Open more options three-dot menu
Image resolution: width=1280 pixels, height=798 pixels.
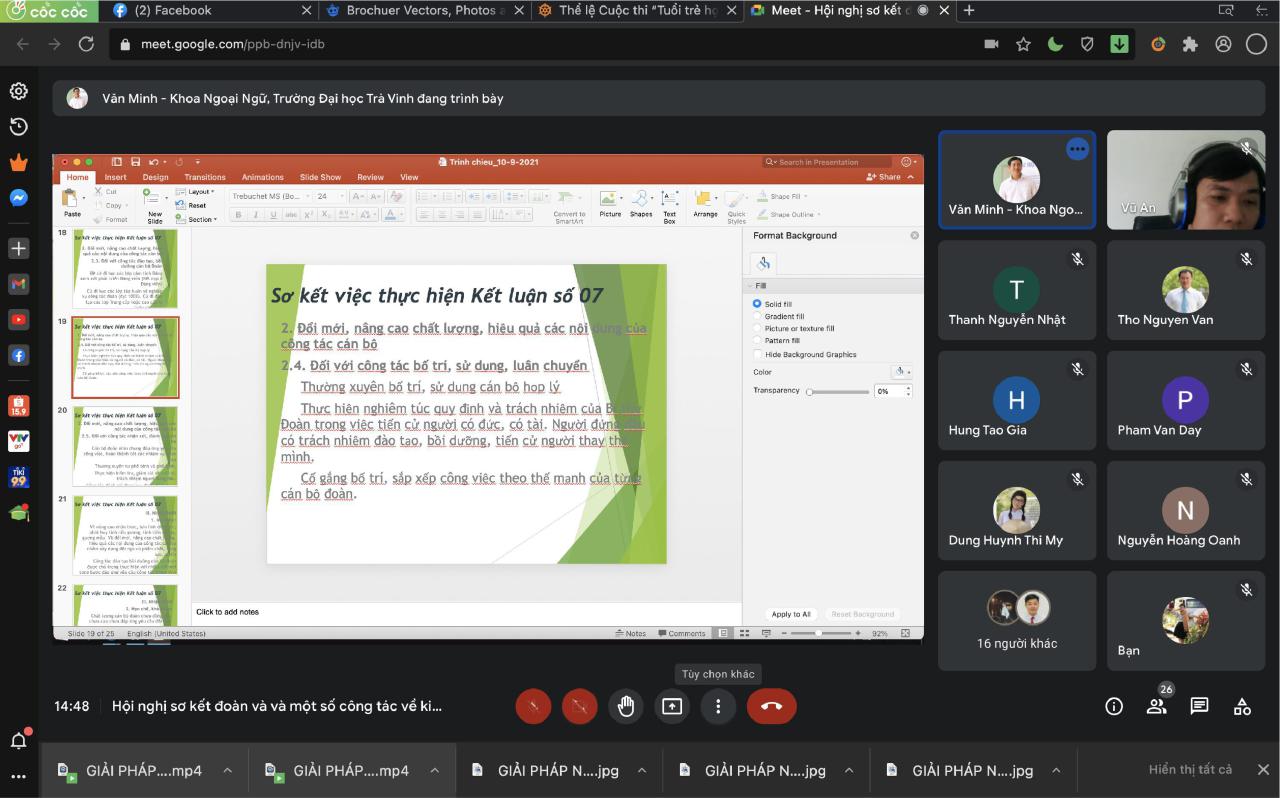click(718, 706)
